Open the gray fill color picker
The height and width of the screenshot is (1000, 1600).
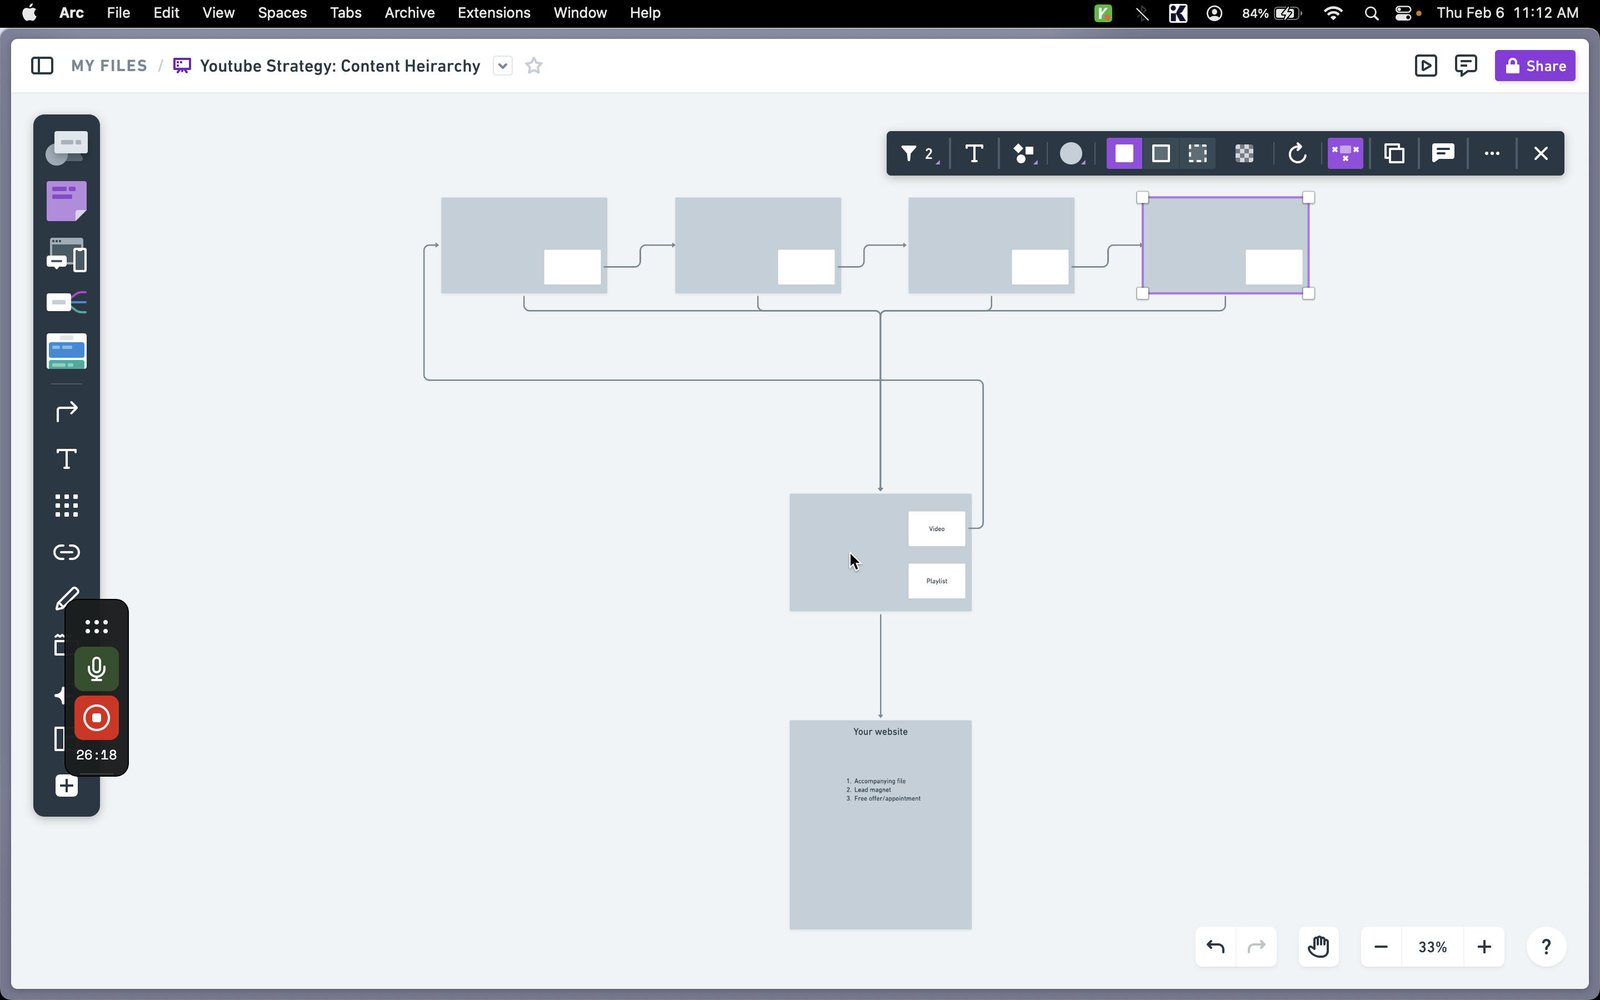coord(1072,154)
